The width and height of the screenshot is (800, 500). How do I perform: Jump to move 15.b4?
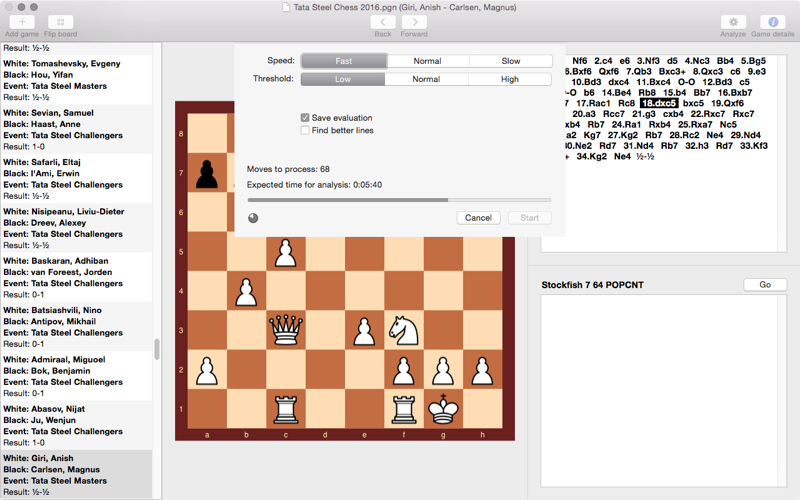tap(674, 92)
